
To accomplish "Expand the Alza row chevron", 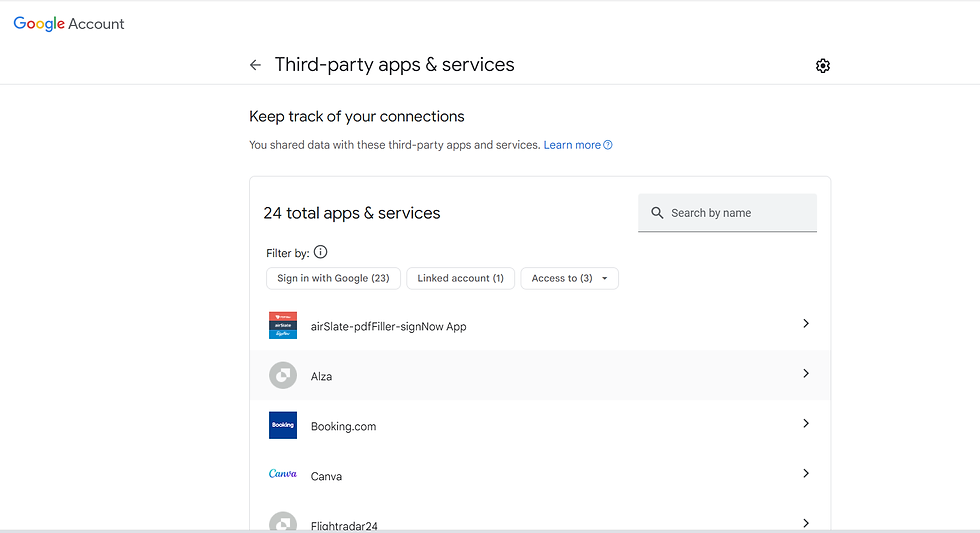I will (x=806, y=374).
